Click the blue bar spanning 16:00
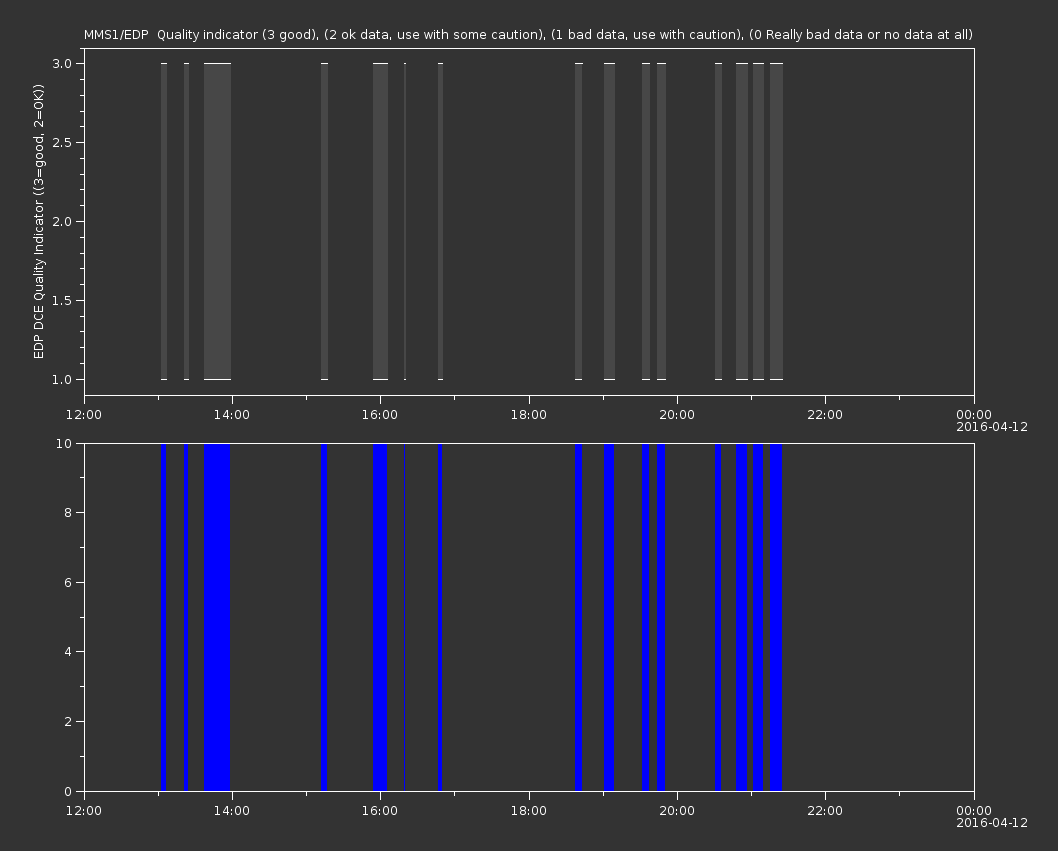 [x=380, y=617]
